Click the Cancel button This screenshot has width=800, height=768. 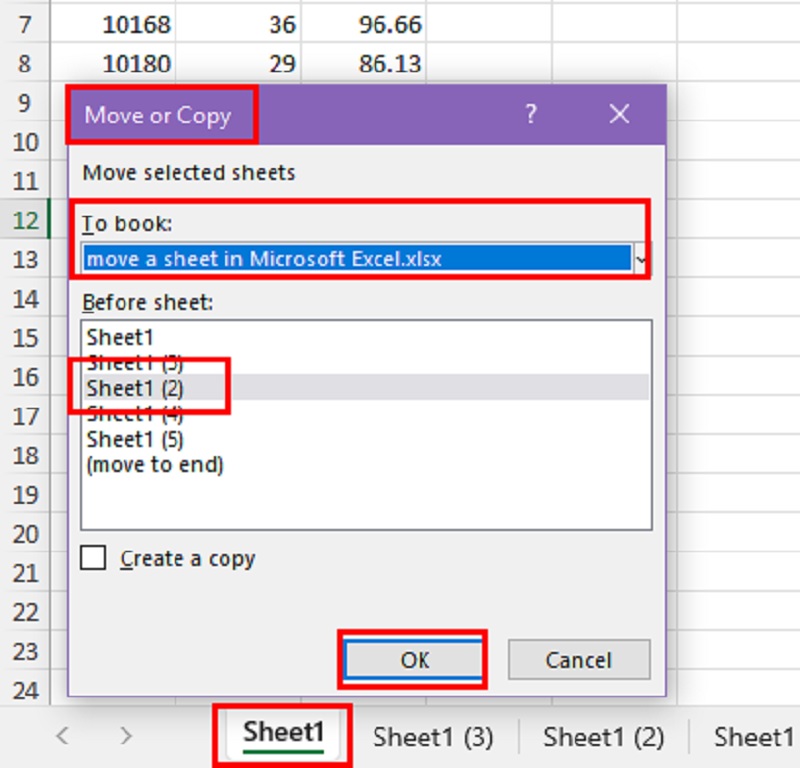coord(578,660)
